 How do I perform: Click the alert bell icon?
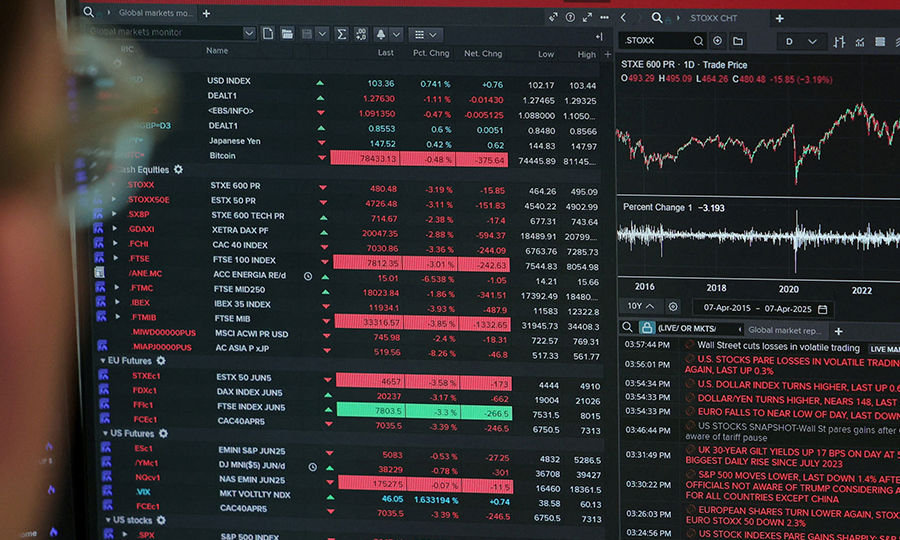point(381,34)
